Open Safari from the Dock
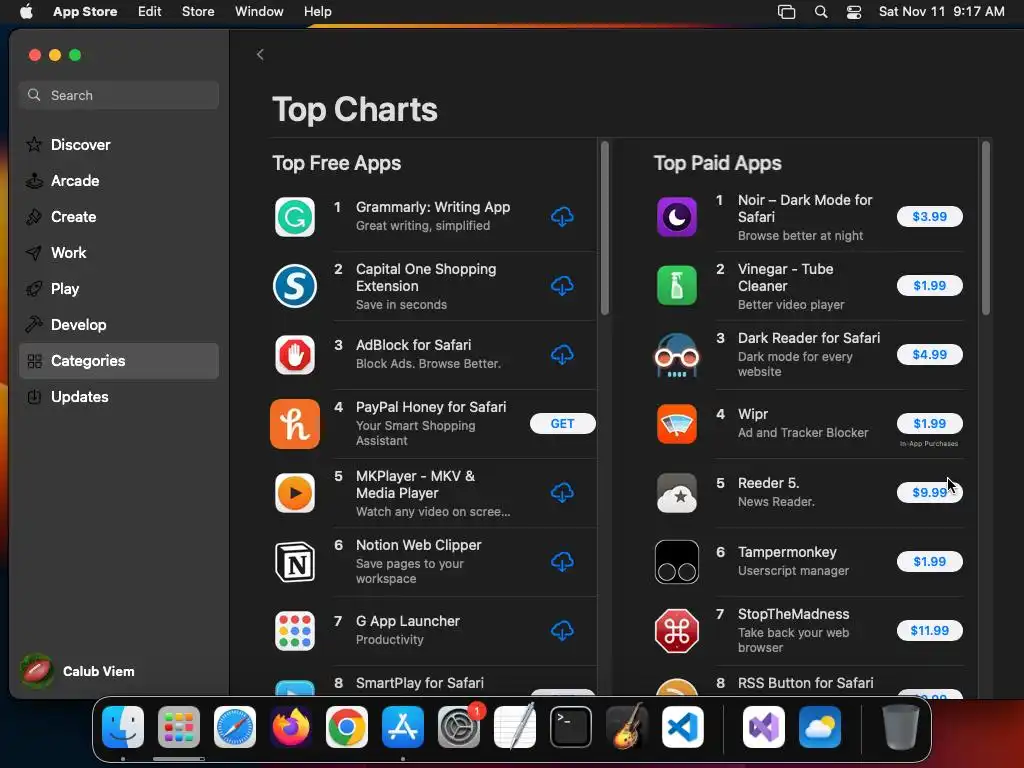 [235, 727]
